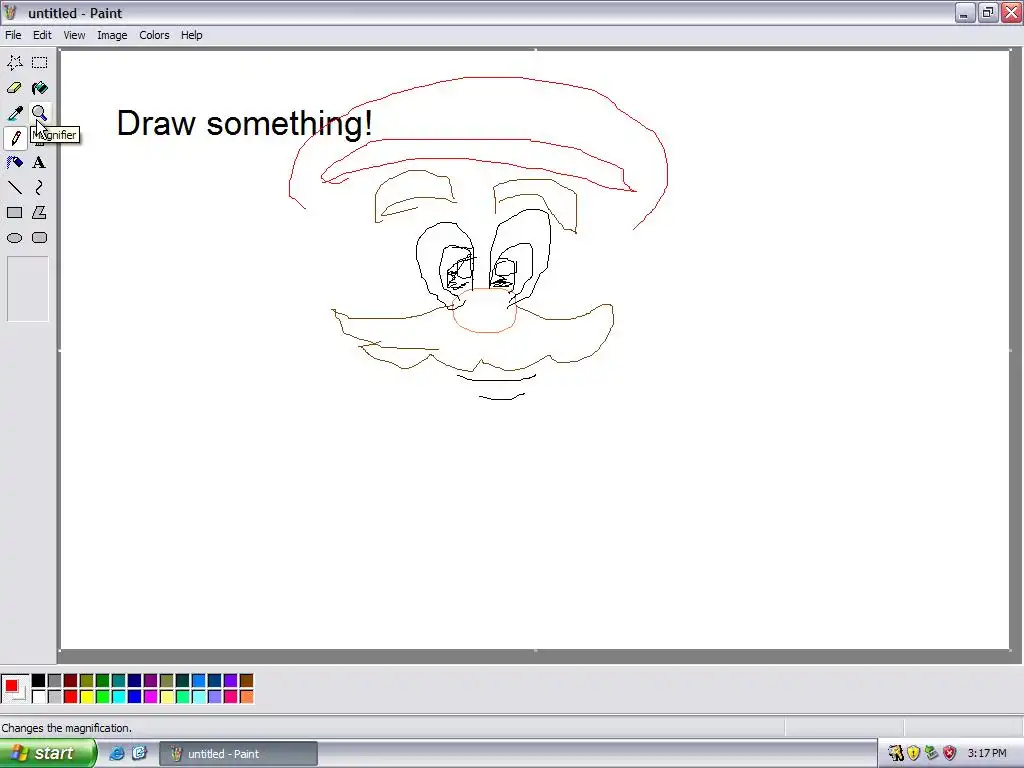Click the untitled - Paint taskbar button

coord(238,754)
